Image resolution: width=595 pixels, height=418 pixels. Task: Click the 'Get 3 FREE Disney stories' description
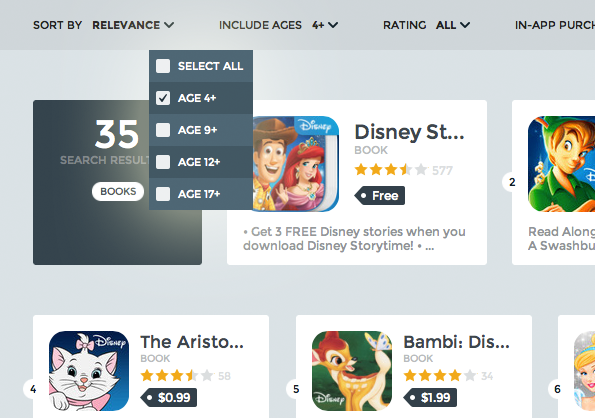pos(354,239)
